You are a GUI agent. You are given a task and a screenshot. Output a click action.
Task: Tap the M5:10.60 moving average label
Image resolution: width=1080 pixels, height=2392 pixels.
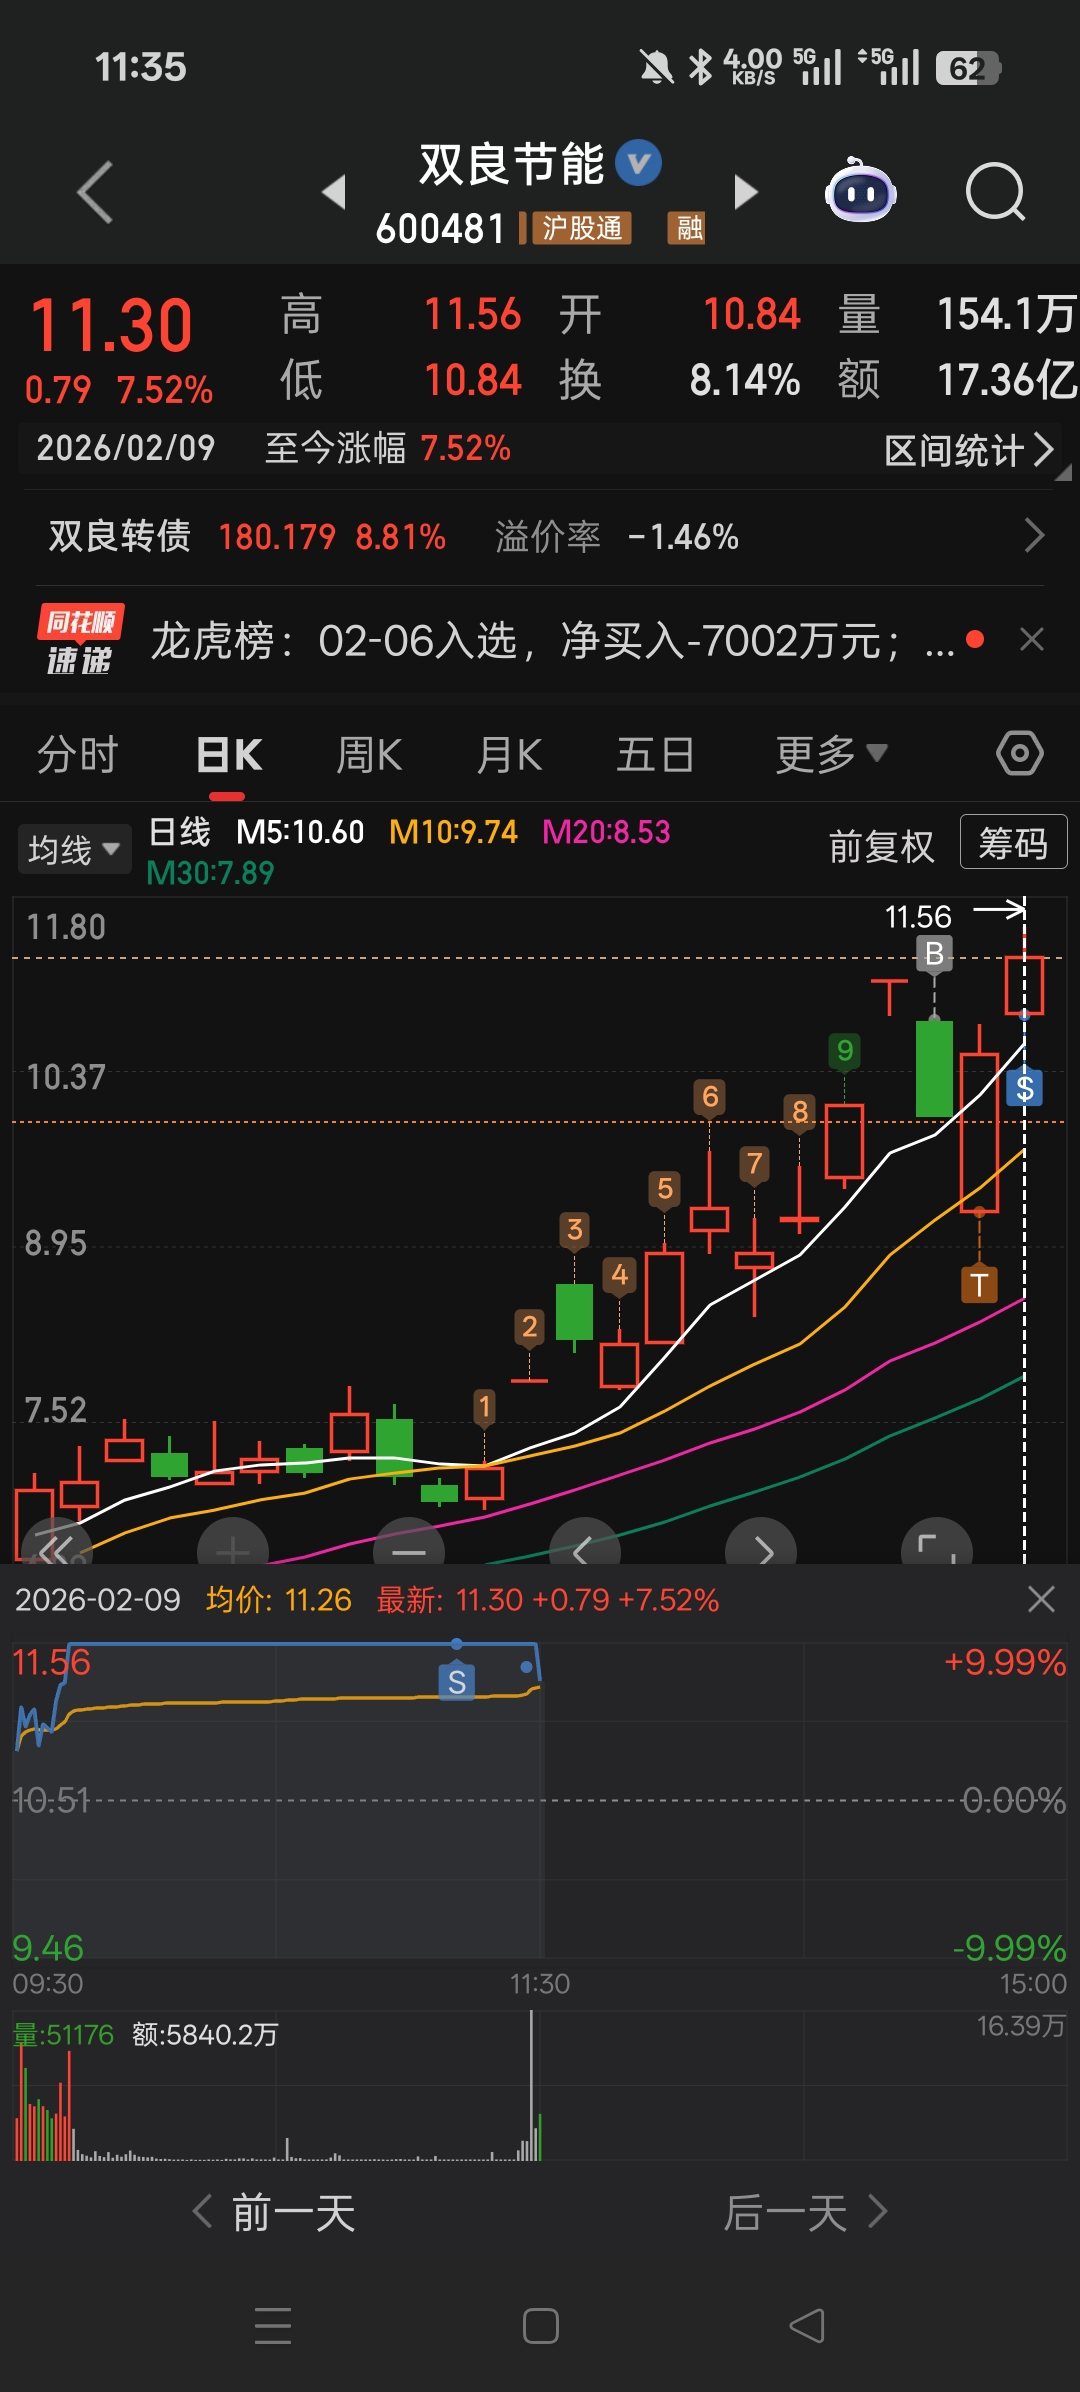pyautogui.click(x=300, y=832)
